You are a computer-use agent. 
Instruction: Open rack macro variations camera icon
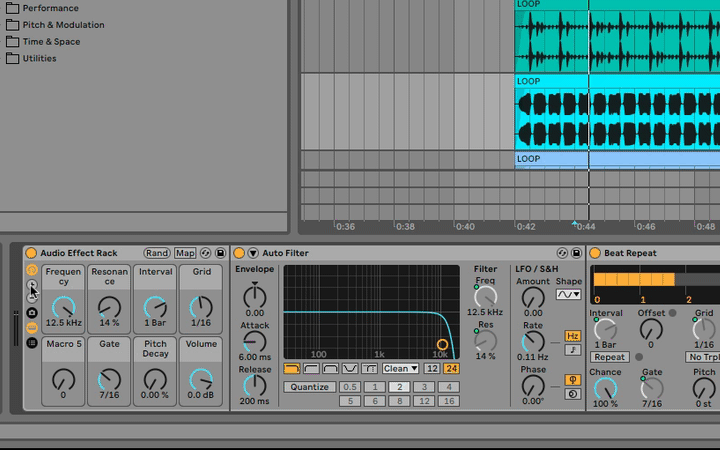(32, 313)
